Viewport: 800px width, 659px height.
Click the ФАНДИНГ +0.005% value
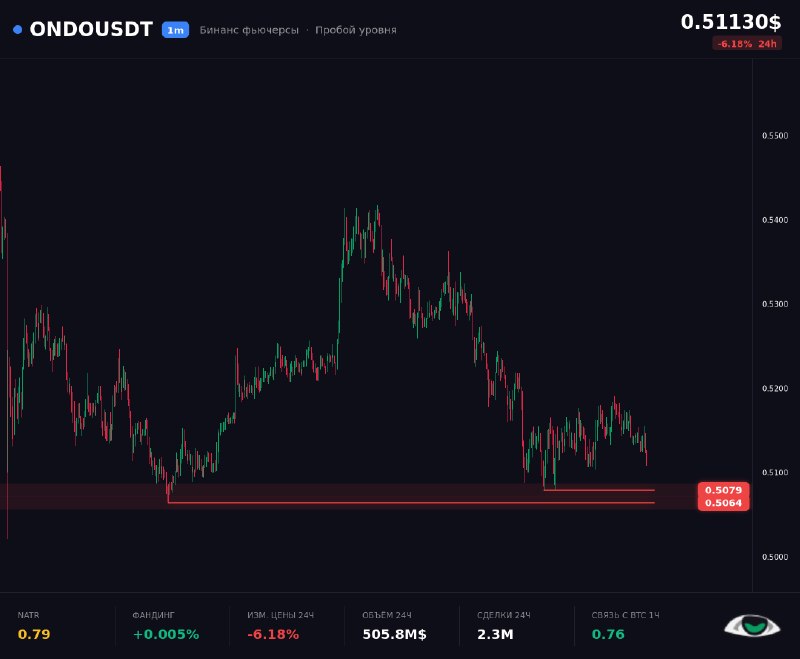pos(166,634)
